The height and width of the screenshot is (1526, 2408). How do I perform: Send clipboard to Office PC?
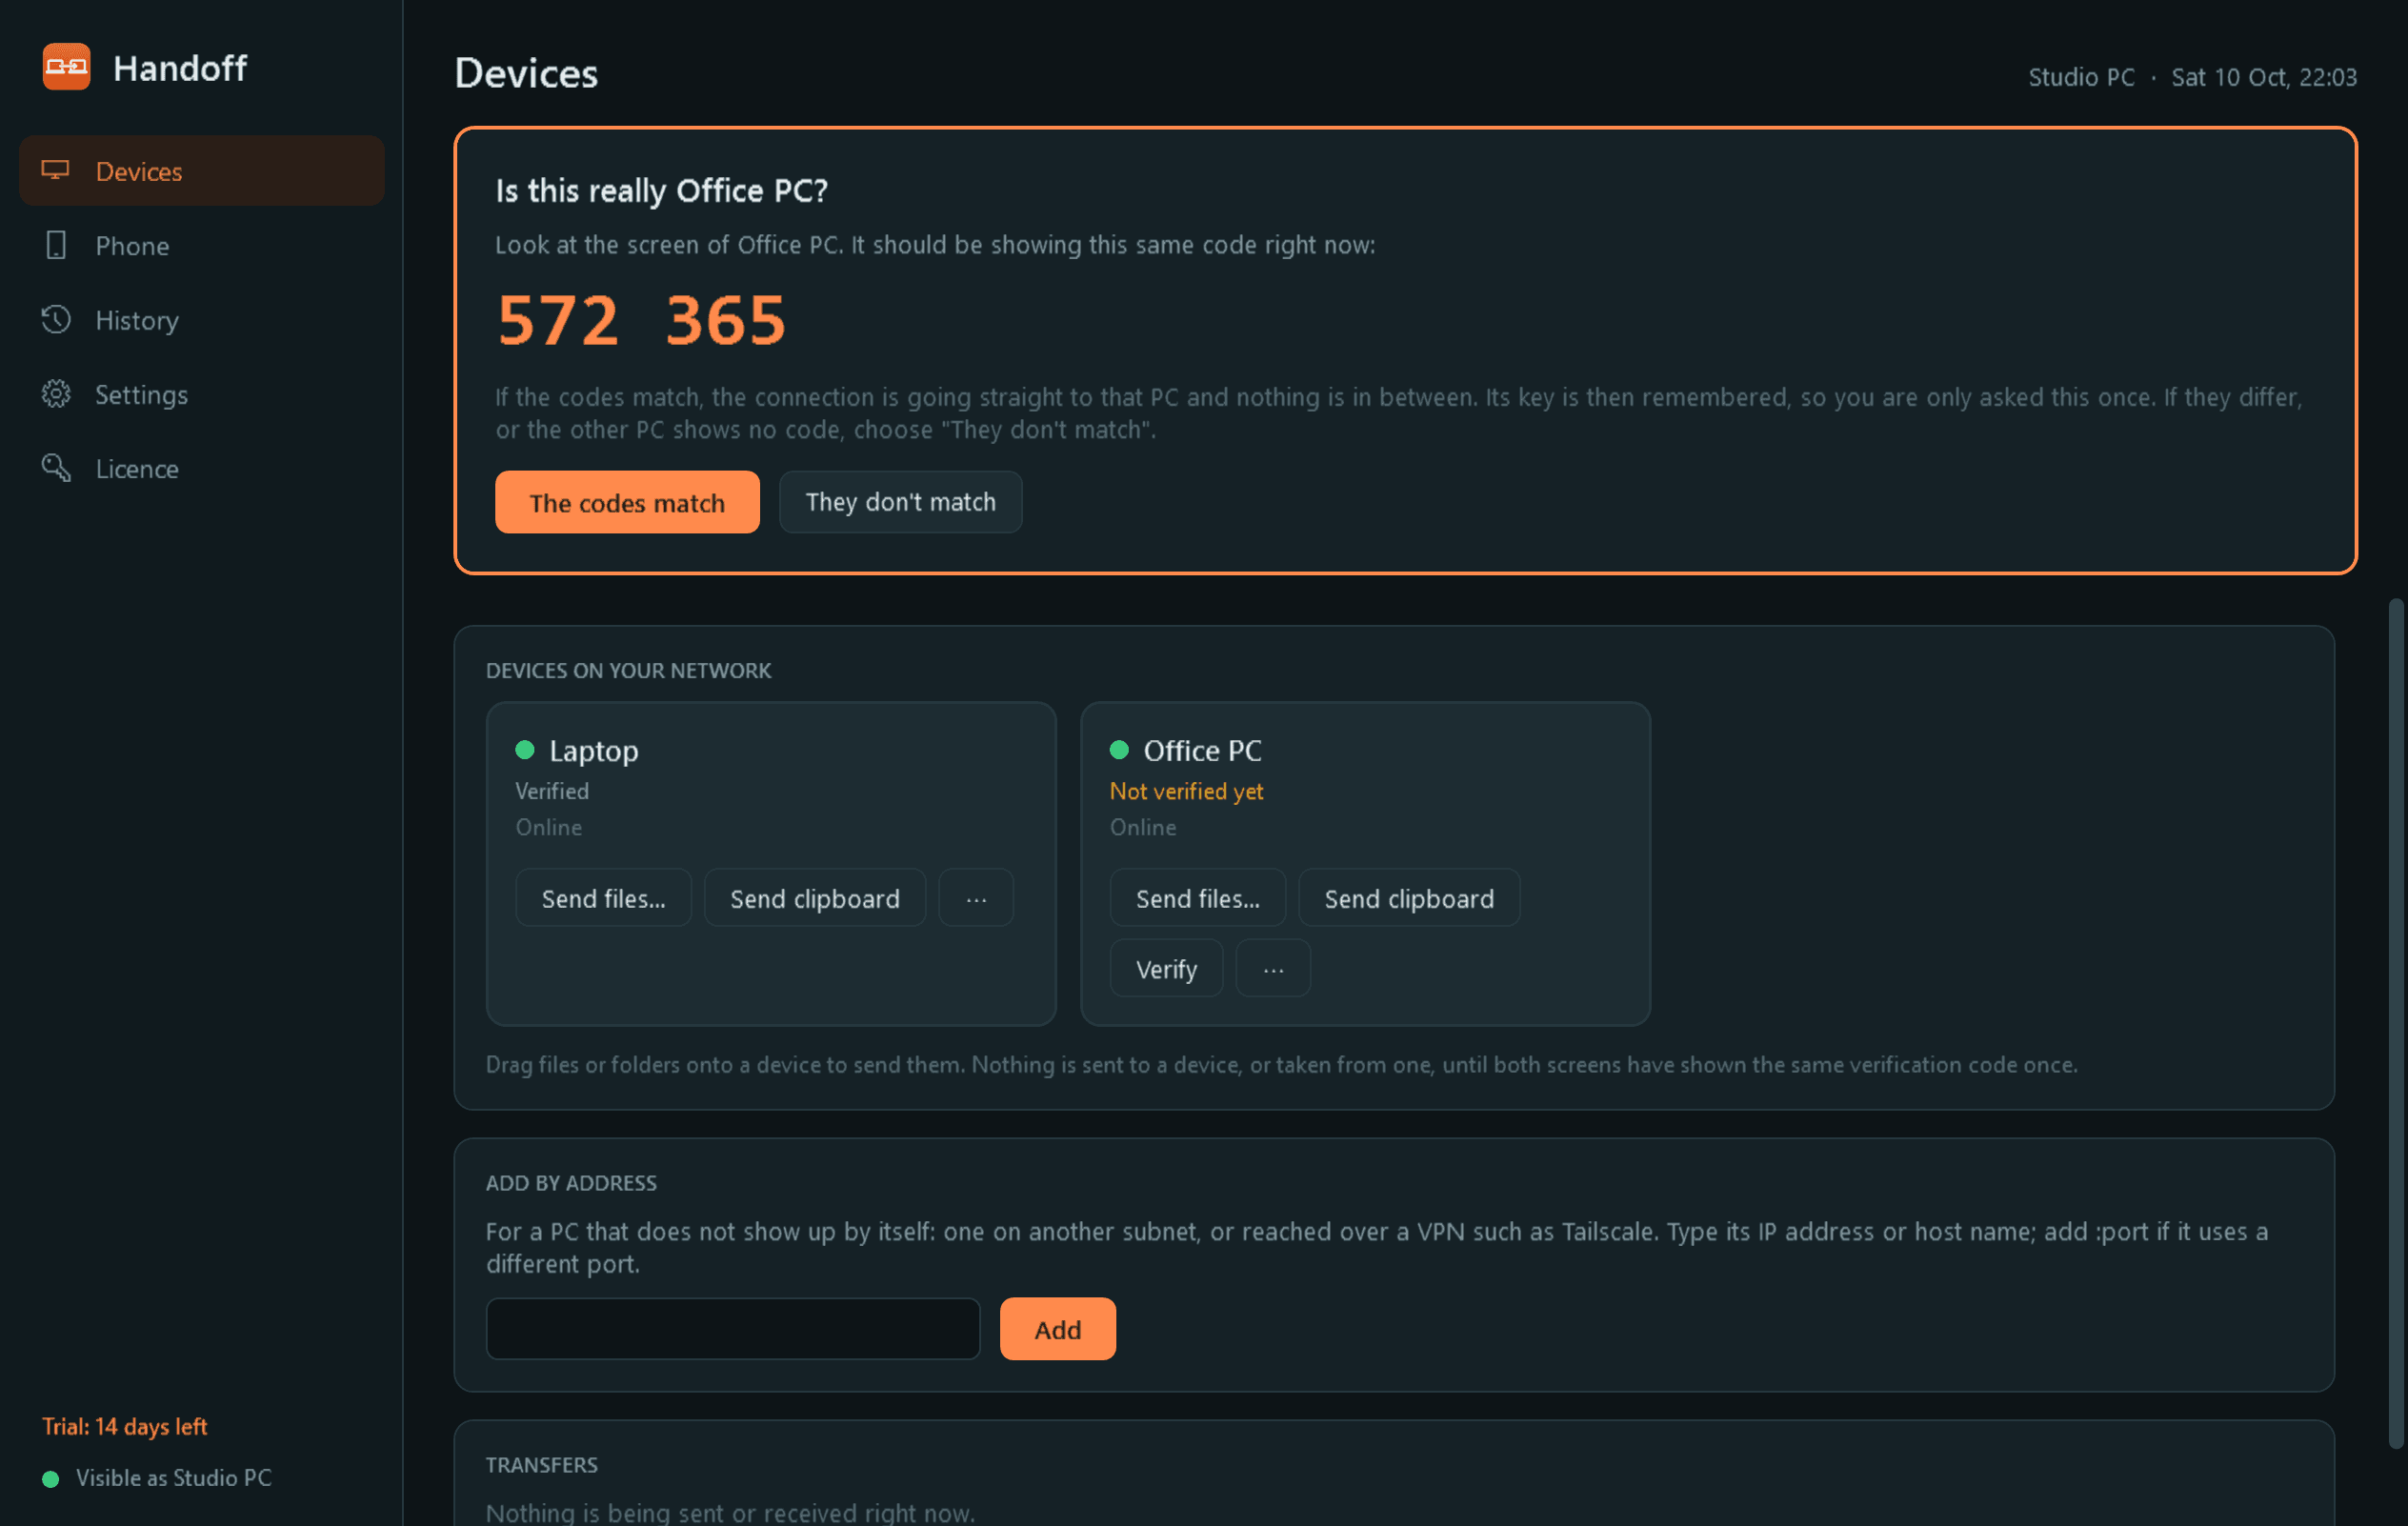[1409, 898]
